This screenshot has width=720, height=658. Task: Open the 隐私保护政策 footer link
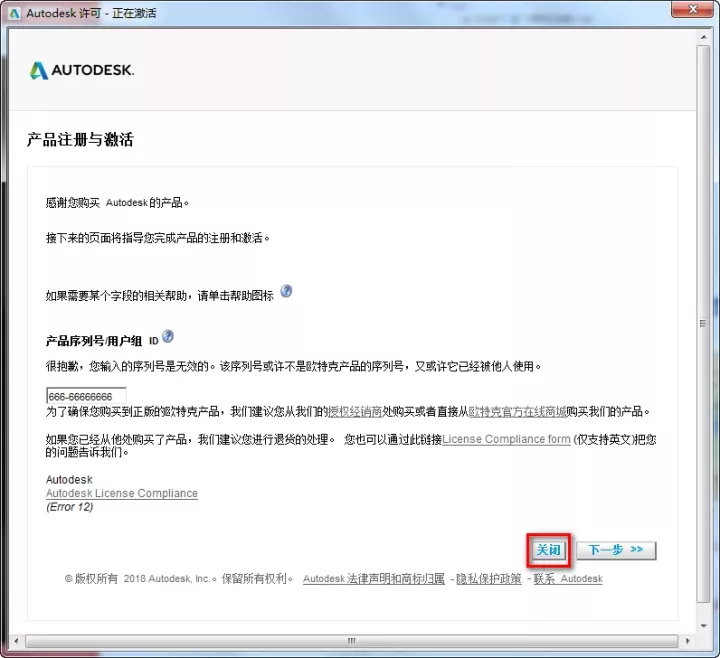coord(490,579)
